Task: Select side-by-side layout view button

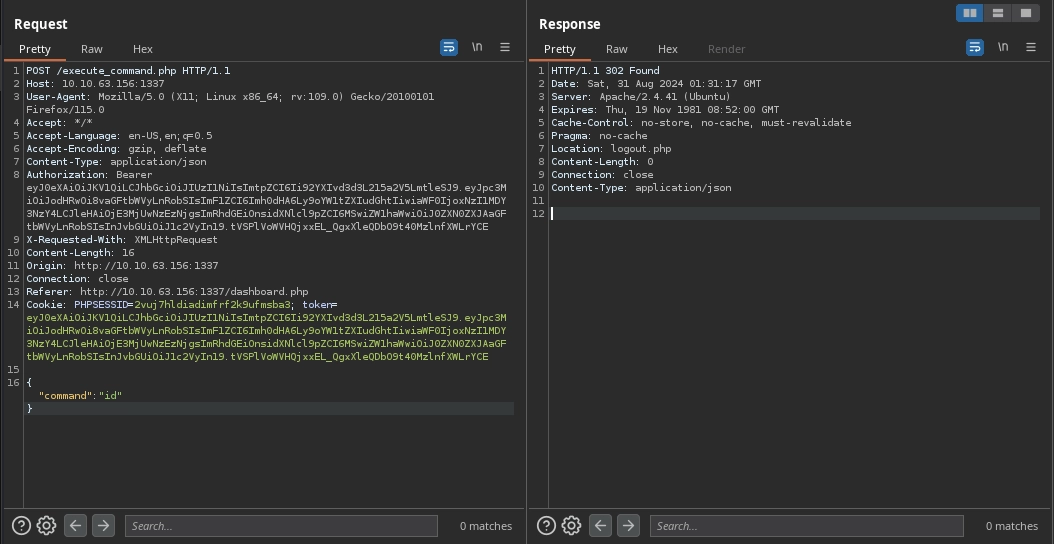Action: click(x=969, y=13)
